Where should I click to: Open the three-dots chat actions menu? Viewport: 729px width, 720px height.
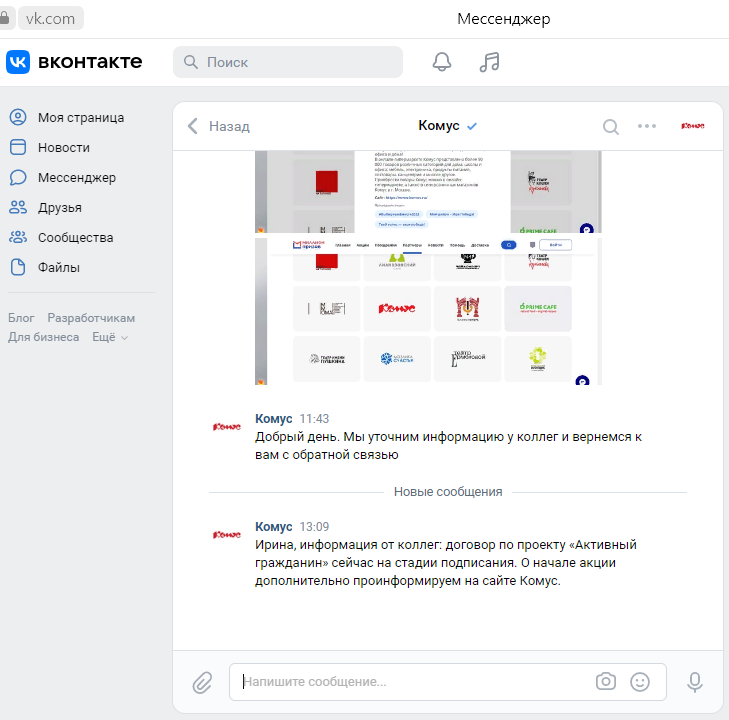[647, 126]
